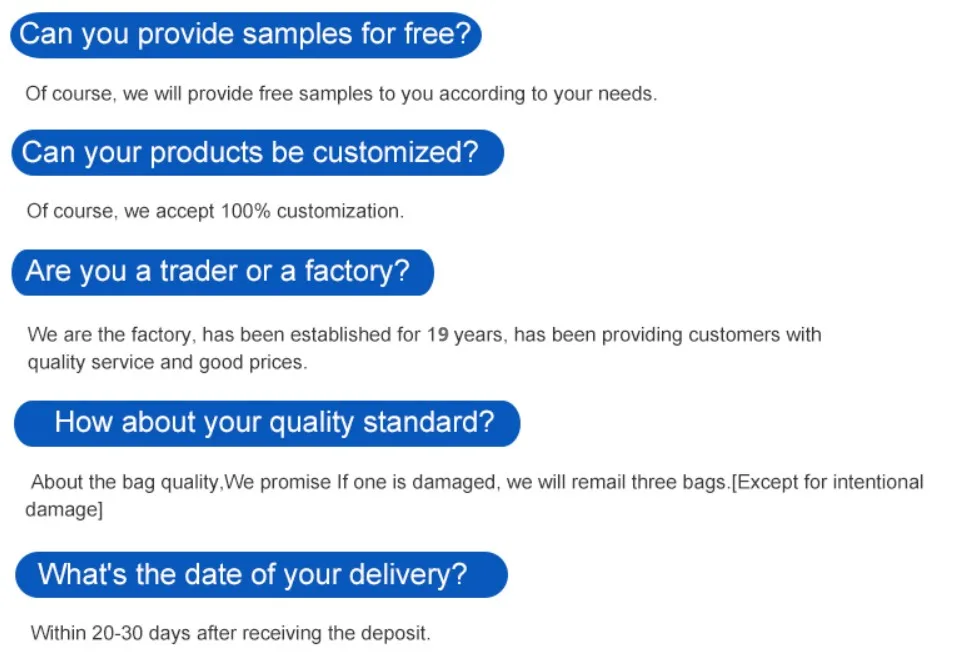Screen dimensions: 963x654
Task: Click the phrase "We promise" in quality answer
Action: pyautogui.click(x=278, y=482)
